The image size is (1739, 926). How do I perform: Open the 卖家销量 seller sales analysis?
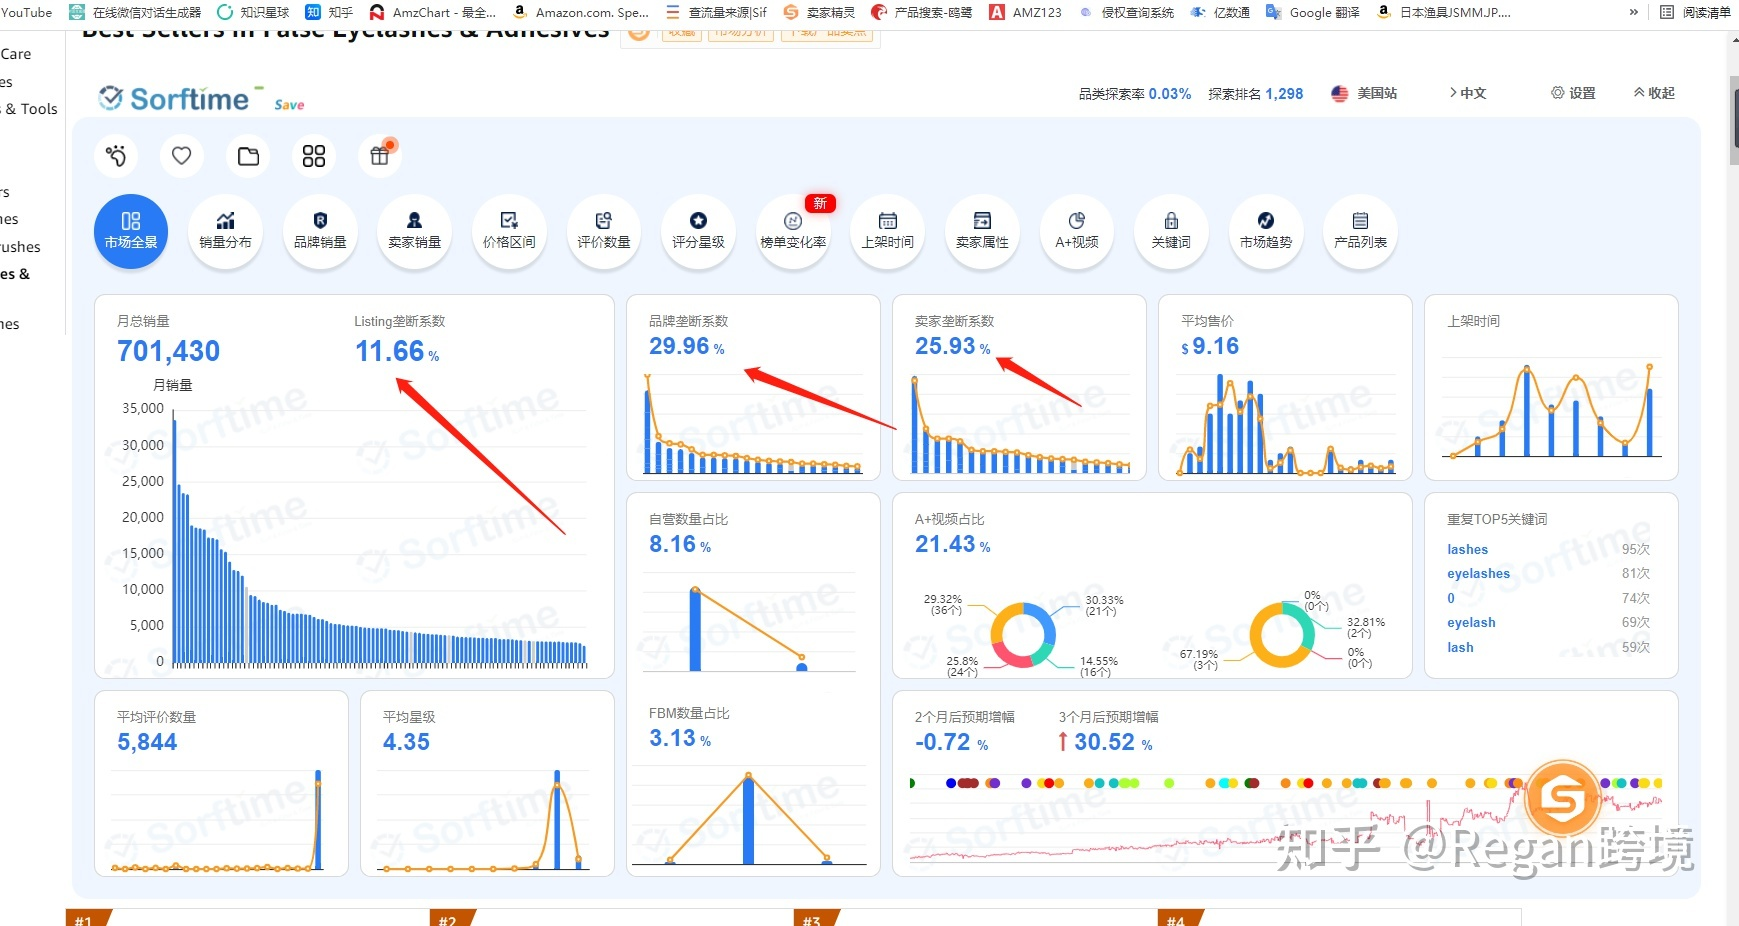pyautogui.click(x=414, y=231)
